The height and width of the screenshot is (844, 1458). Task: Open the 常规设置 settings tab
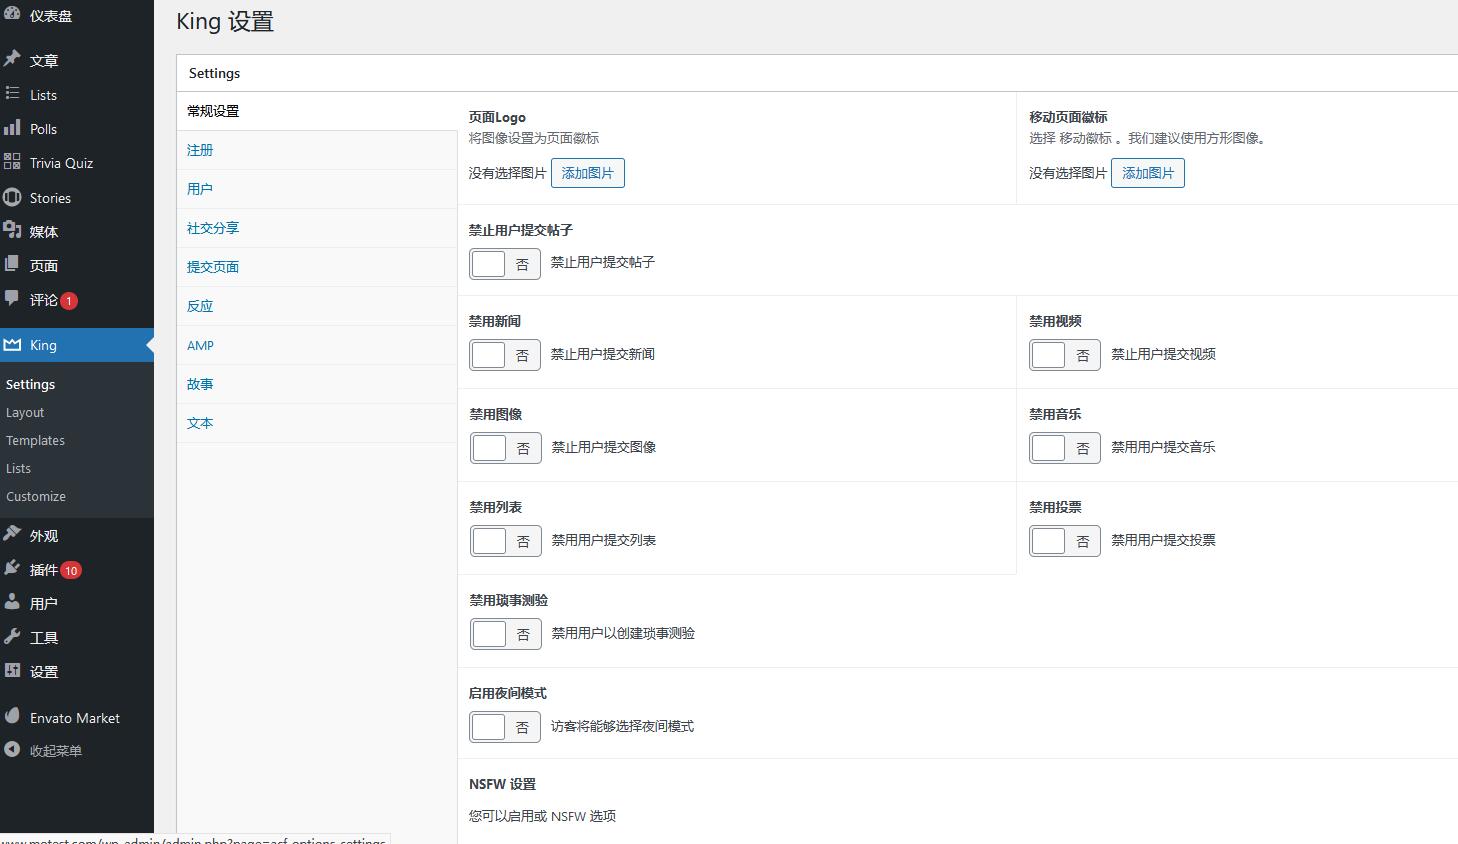coord(317,111)
